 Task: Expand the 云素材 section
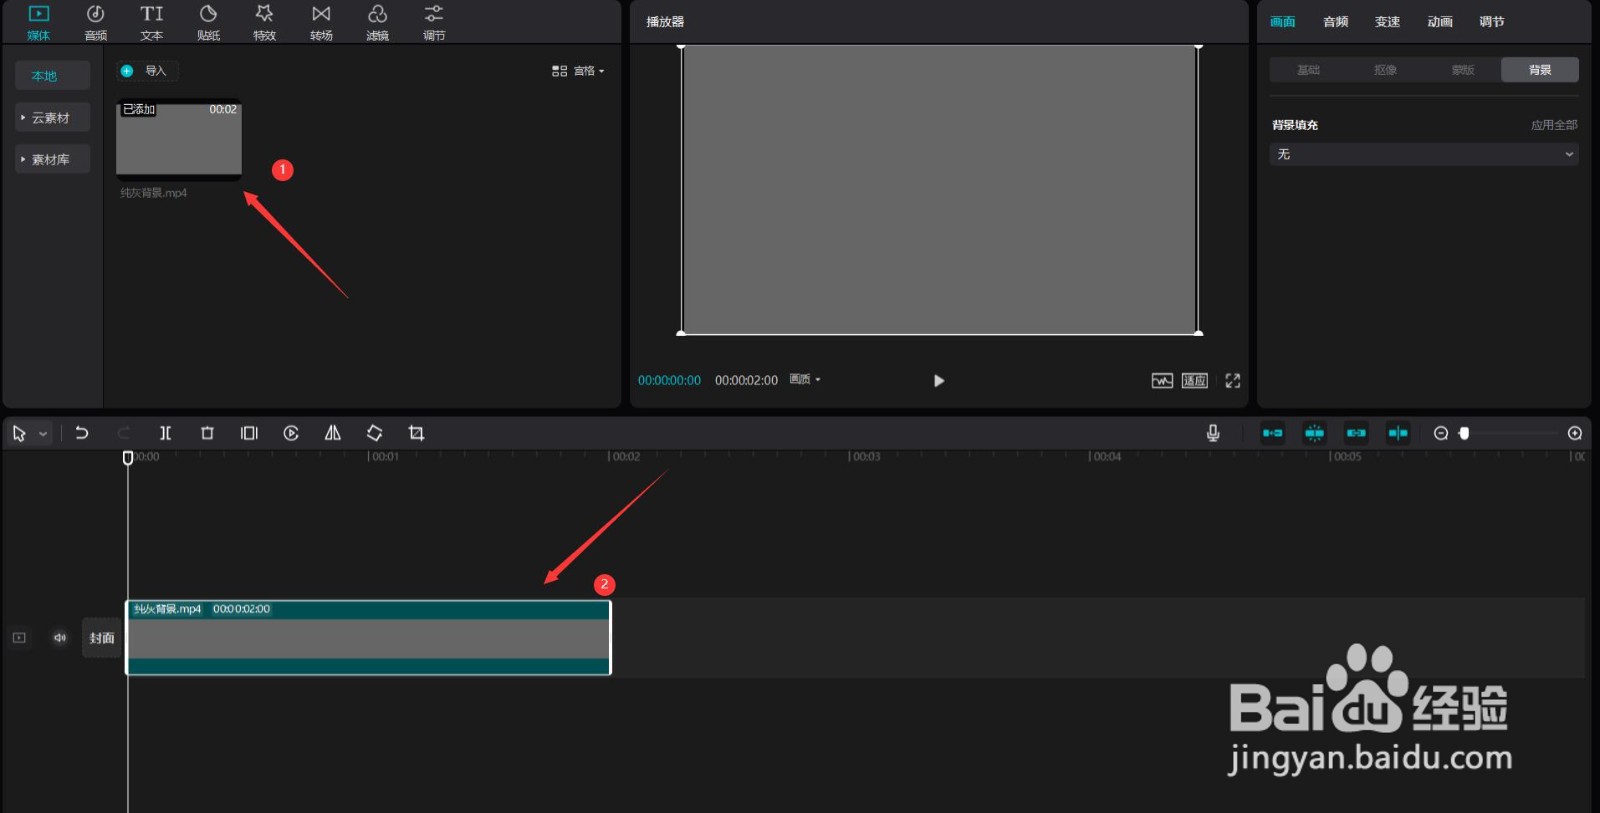52,118
